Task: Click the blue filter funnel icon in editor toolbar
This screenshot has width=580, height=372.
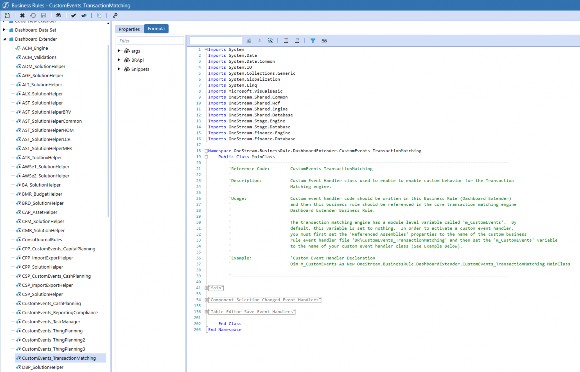Action: coord(313,41)
